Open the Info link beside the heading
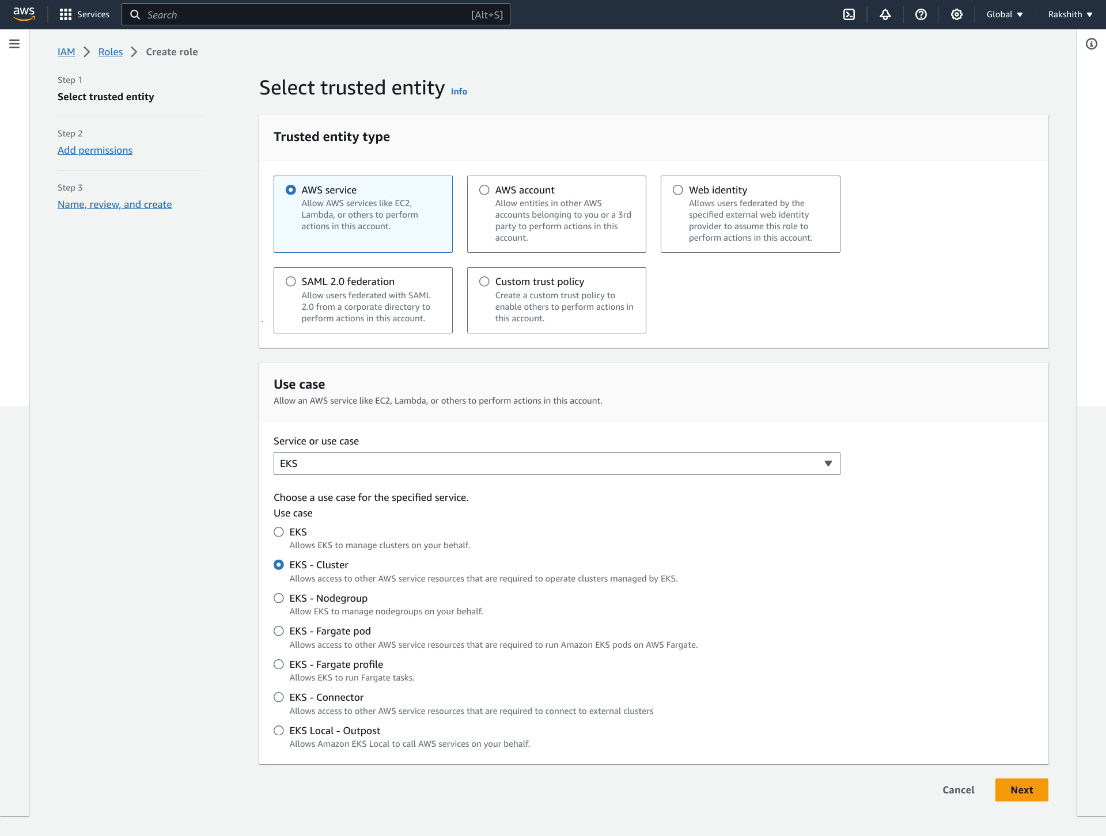This screenshot has height=836, width=1106. 458,91
